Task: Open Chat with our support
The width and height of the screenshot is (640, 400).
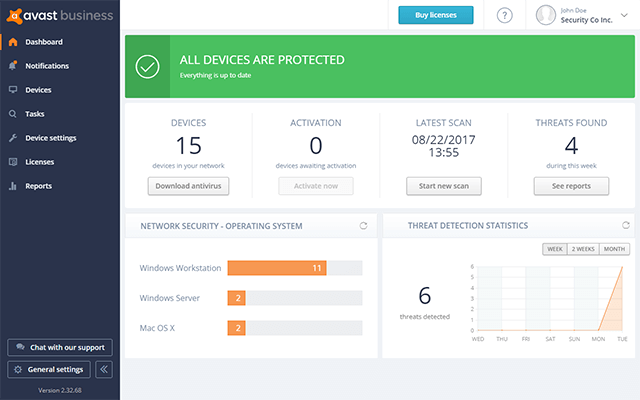Action: tap(59, 347)
